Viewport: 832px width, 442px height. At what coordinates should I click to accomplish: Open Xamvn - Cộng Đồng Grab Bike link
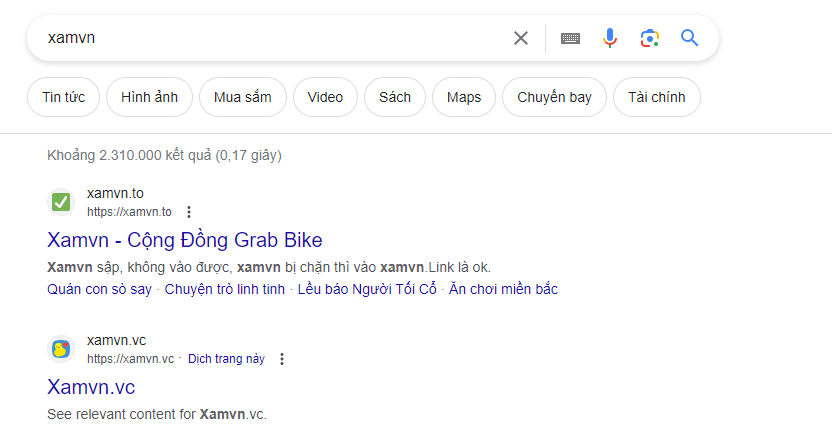[185, 240]
